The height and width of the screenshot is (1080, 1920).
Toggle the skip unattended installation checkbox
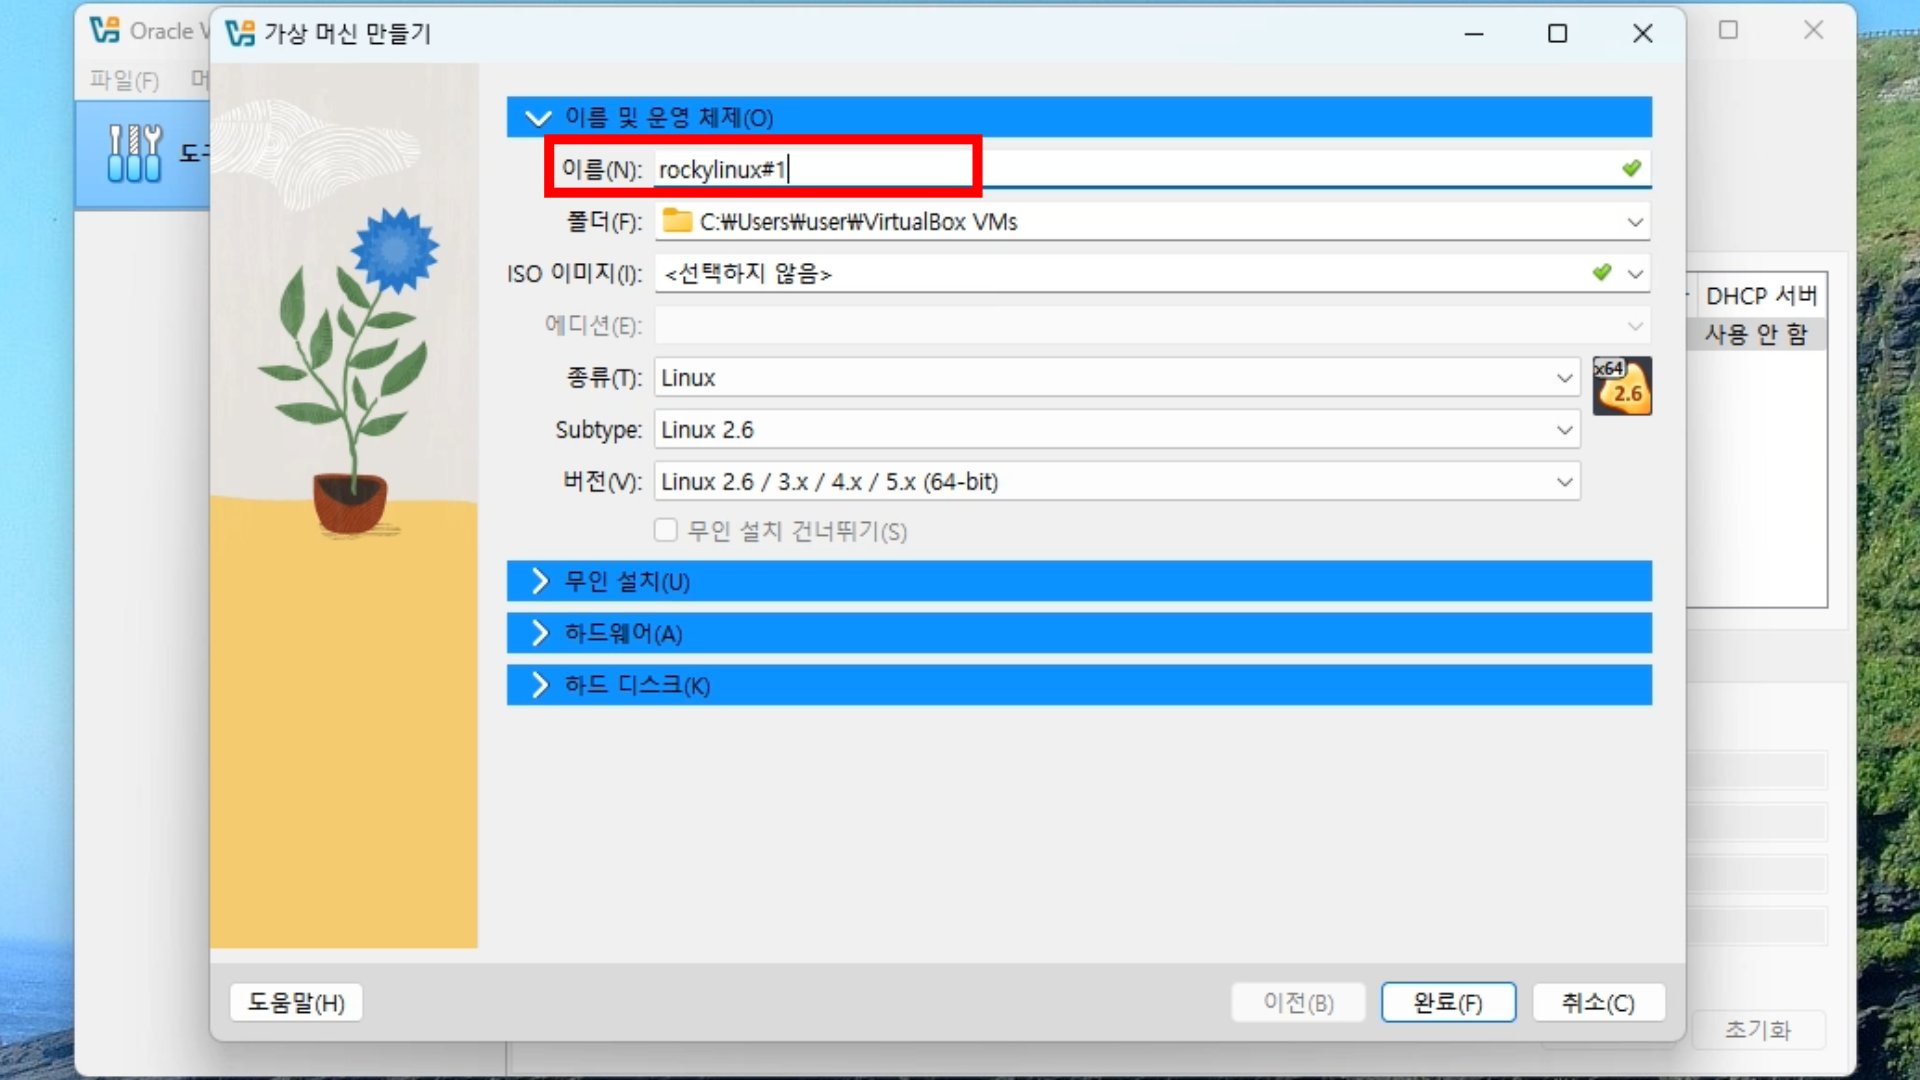[x=666, y=530]
